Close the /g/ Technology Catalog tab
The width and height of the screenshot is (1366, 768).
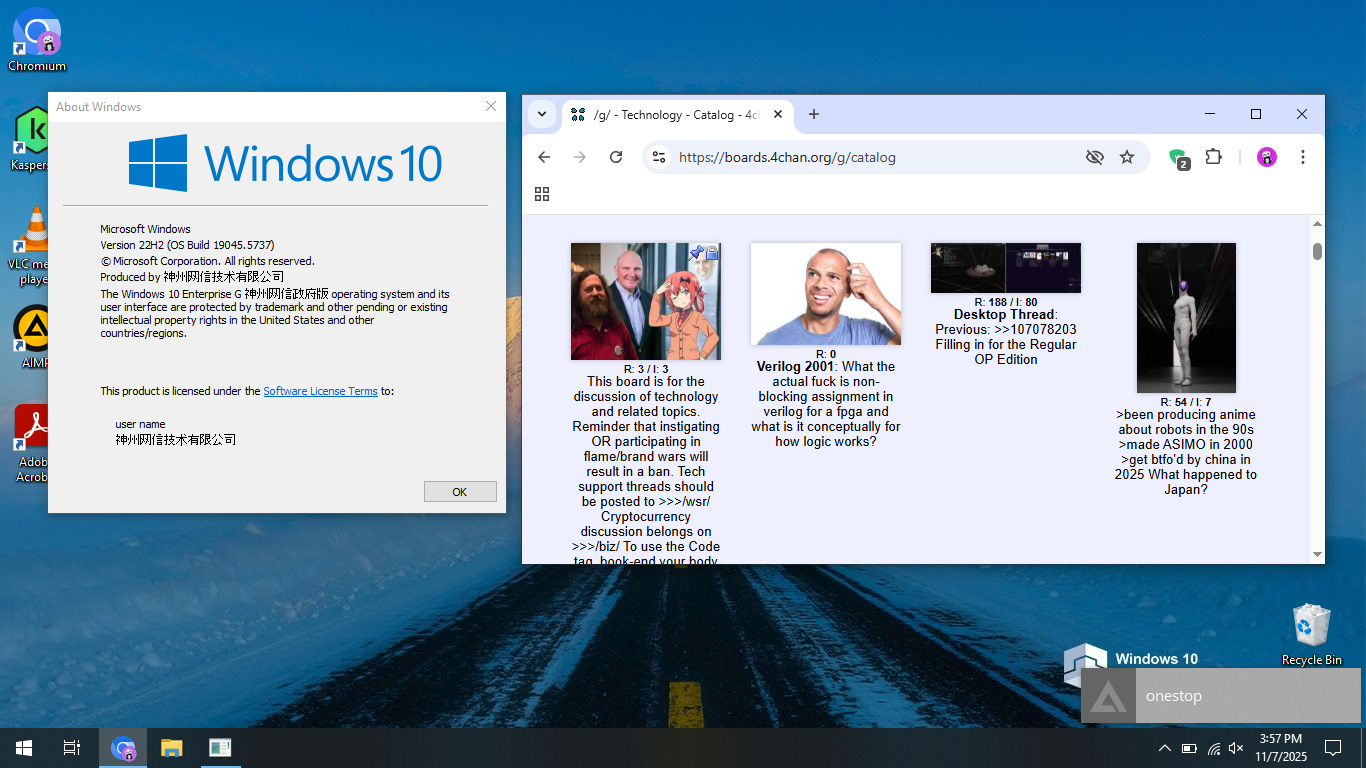coord(777,115)
